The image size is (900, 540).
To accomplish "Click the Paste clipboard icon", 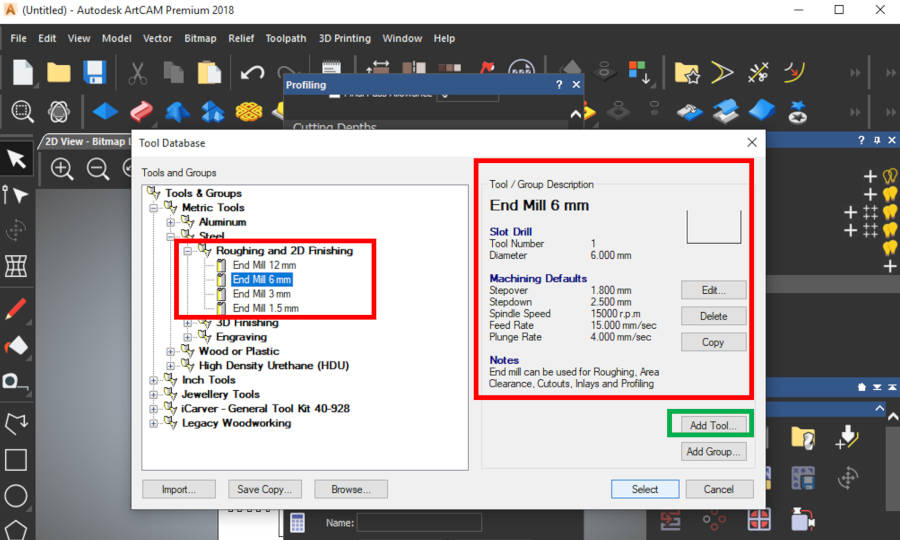I will (x=210, y=73).
